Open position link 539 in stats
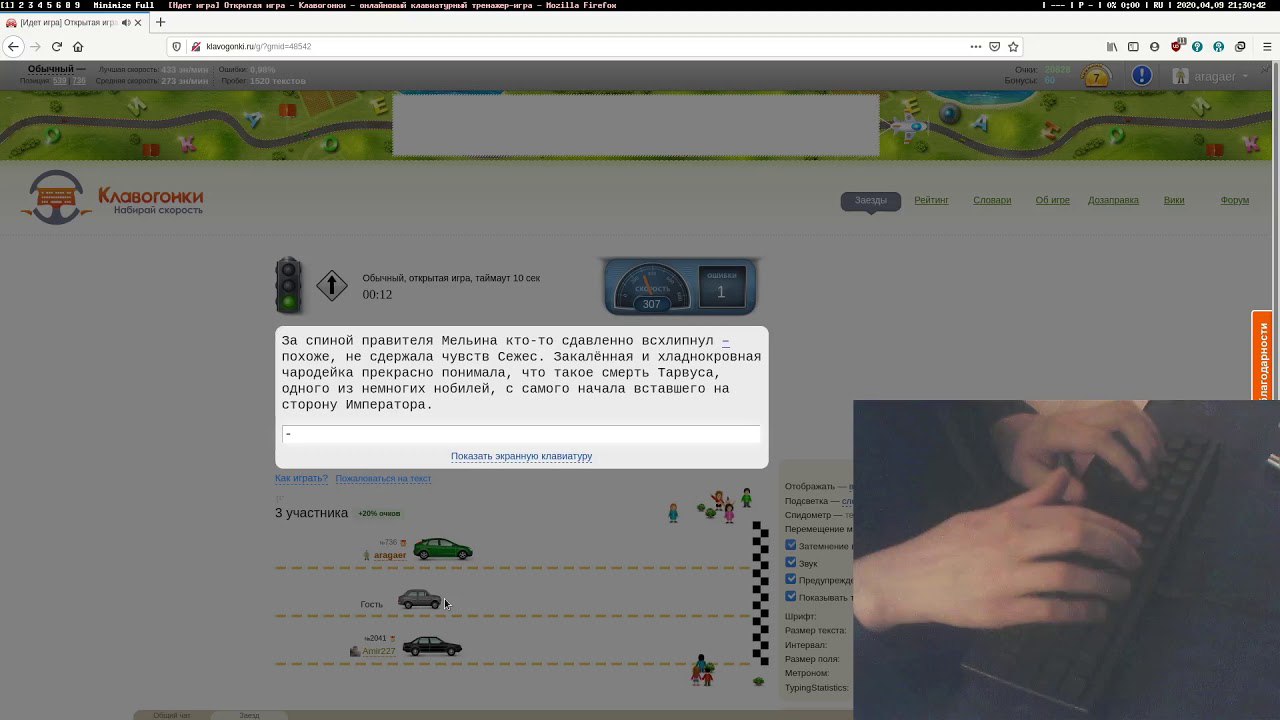This screenshot has height=720, width=1280. click(x=60, y=81)
